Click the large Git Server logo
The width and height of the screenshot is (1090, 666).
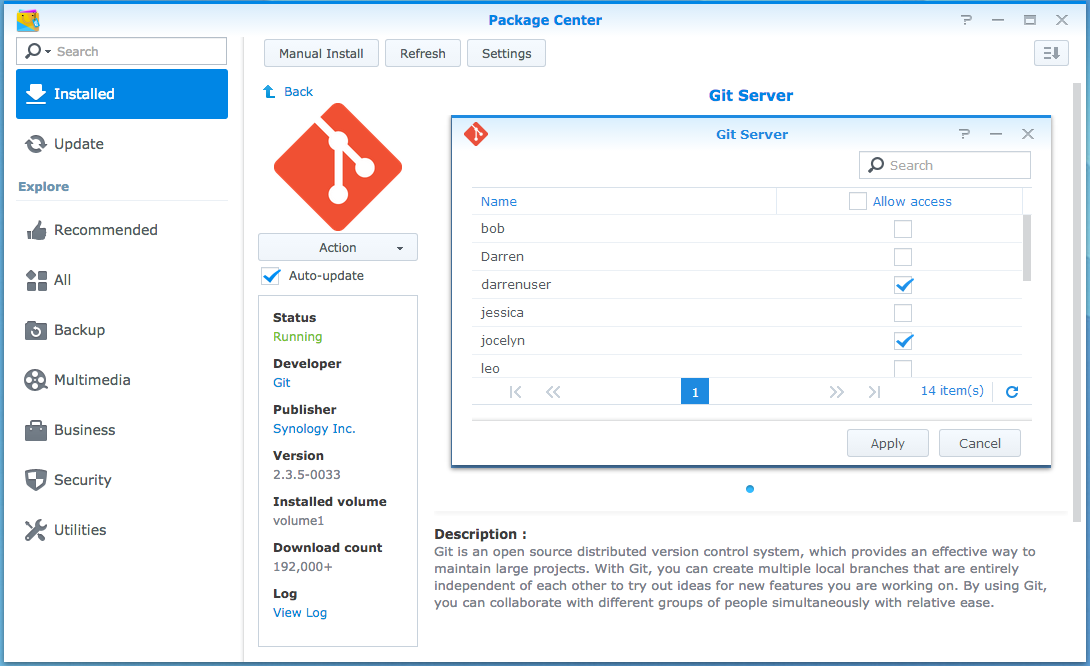coord(338,167)
